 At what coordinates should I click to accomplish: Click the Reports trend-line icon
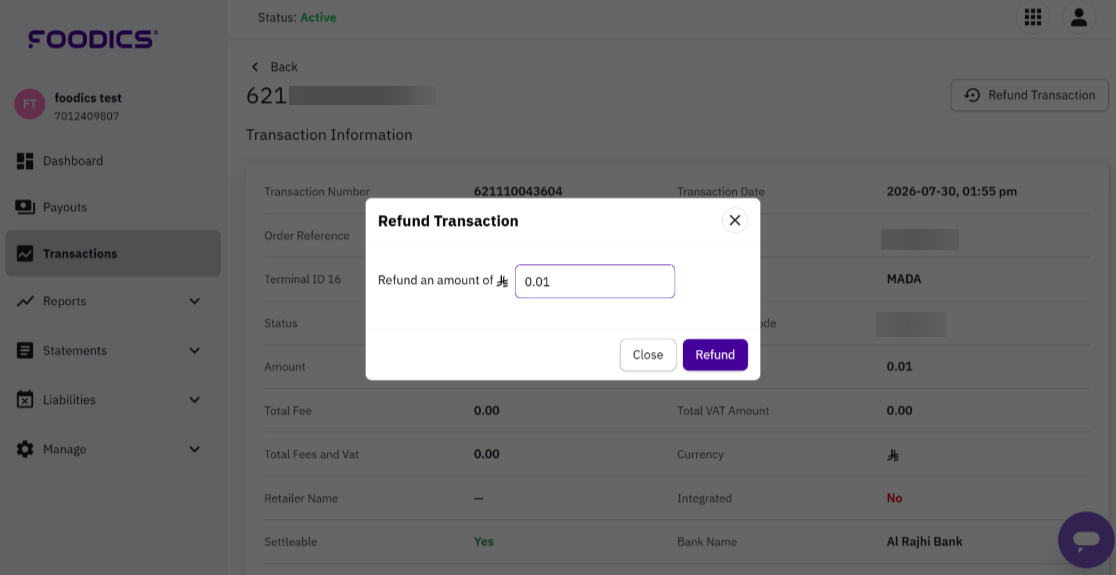point(25,301)
